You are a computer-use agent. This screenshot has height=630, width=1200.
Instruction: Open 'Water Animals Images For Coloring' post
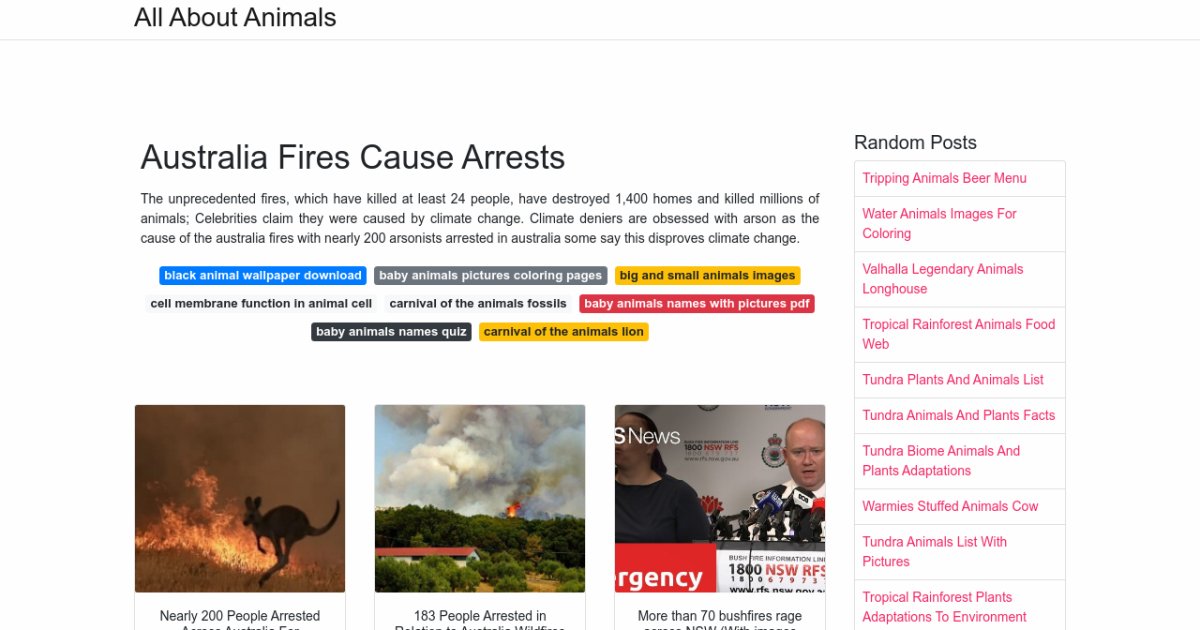[940, 224]
